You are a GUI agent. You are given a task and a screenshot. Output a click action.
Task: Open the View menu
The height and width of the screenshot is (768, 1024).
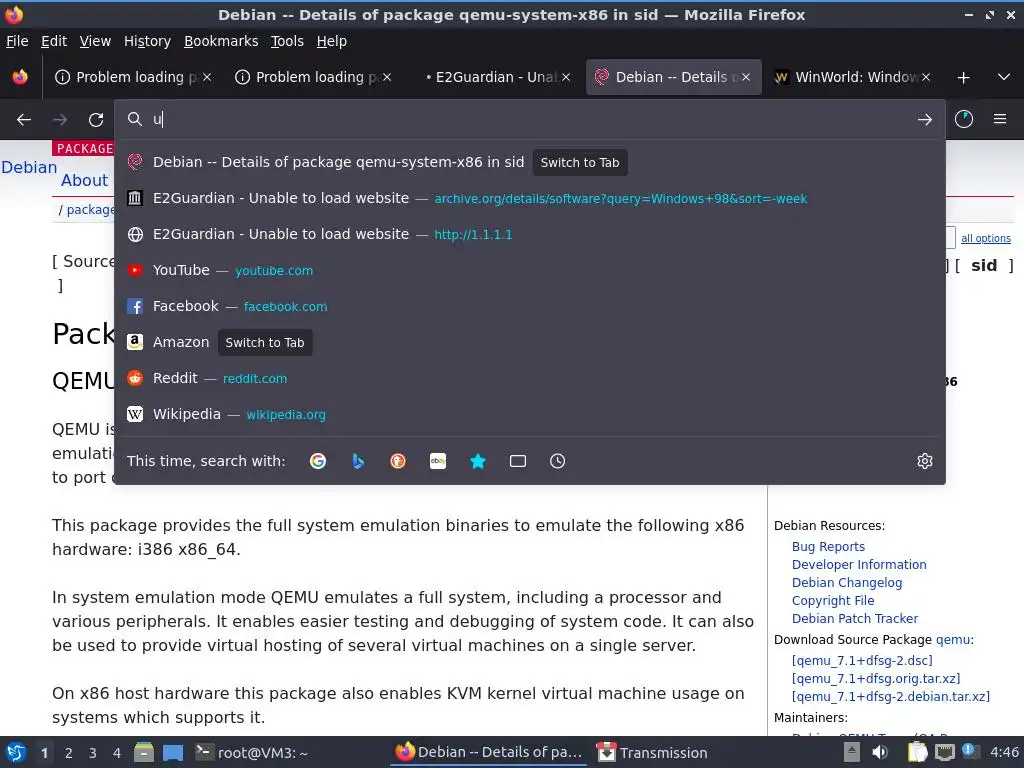95,41
